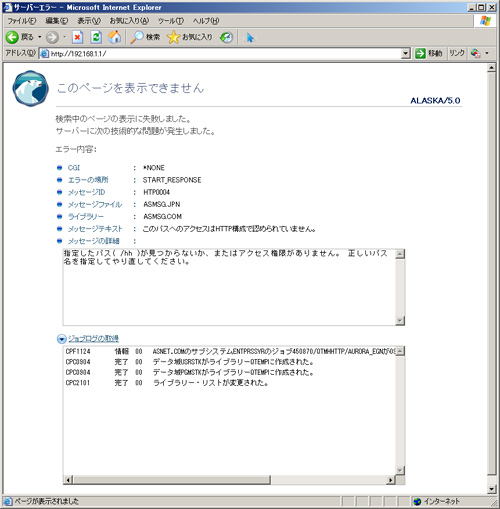Click the magnifier Search icon
Screen dimensions: 500x509
pos(137,37)
